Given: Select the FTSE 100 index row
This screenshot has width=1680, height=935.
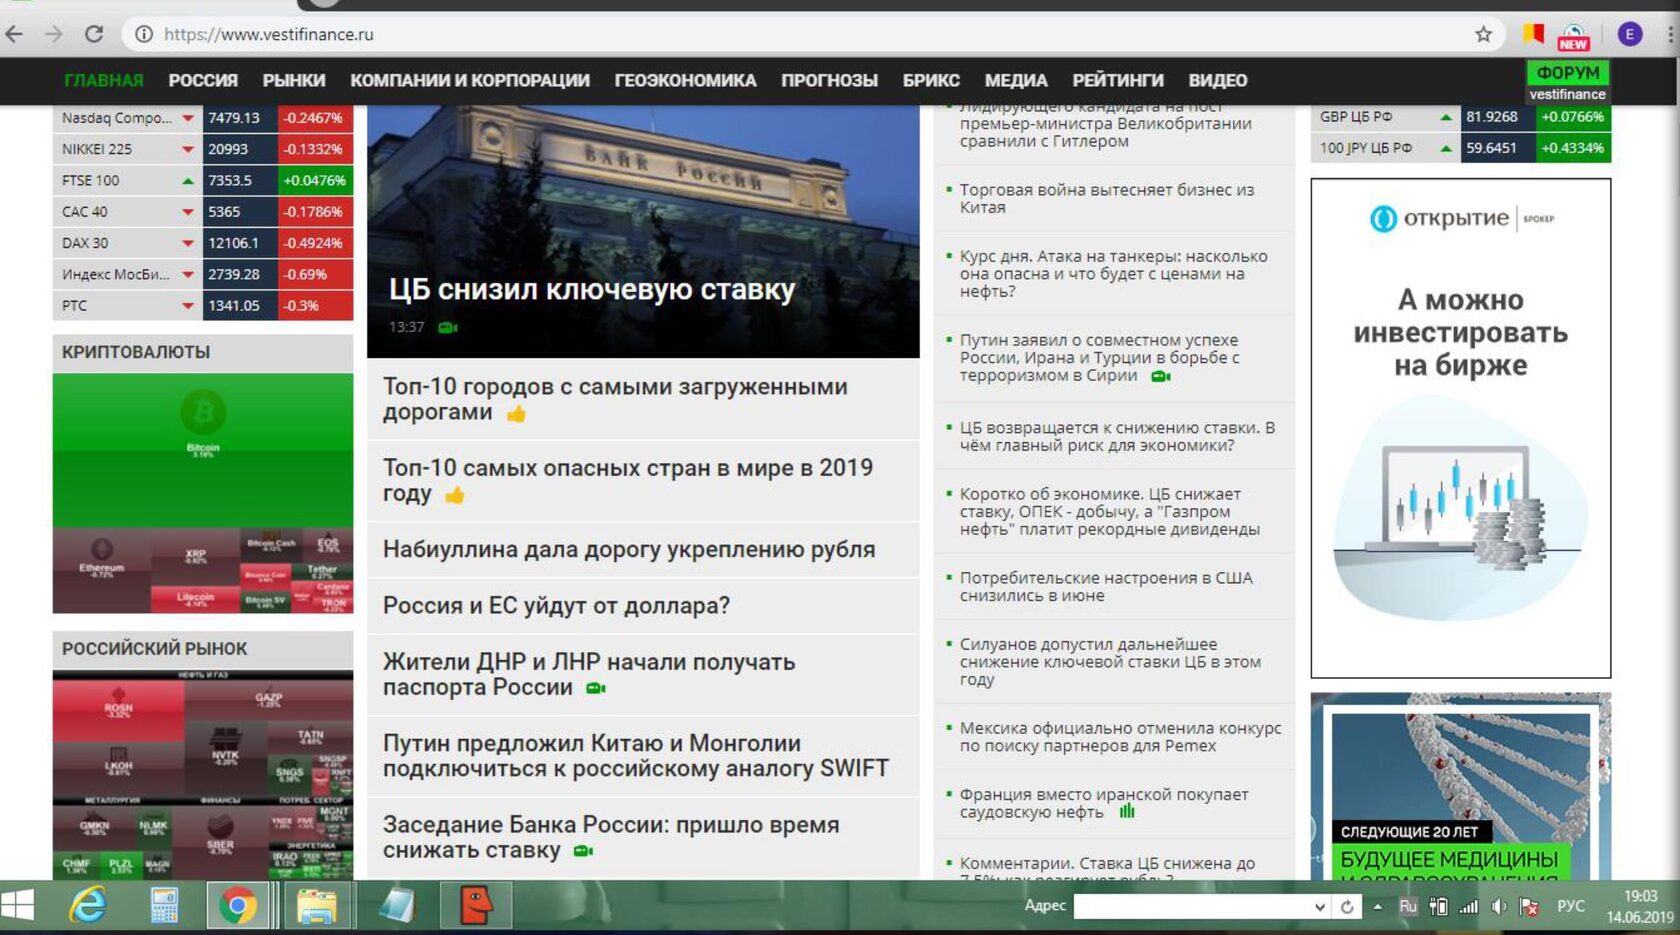Looking at the screenshot, I should click(203, 180).
